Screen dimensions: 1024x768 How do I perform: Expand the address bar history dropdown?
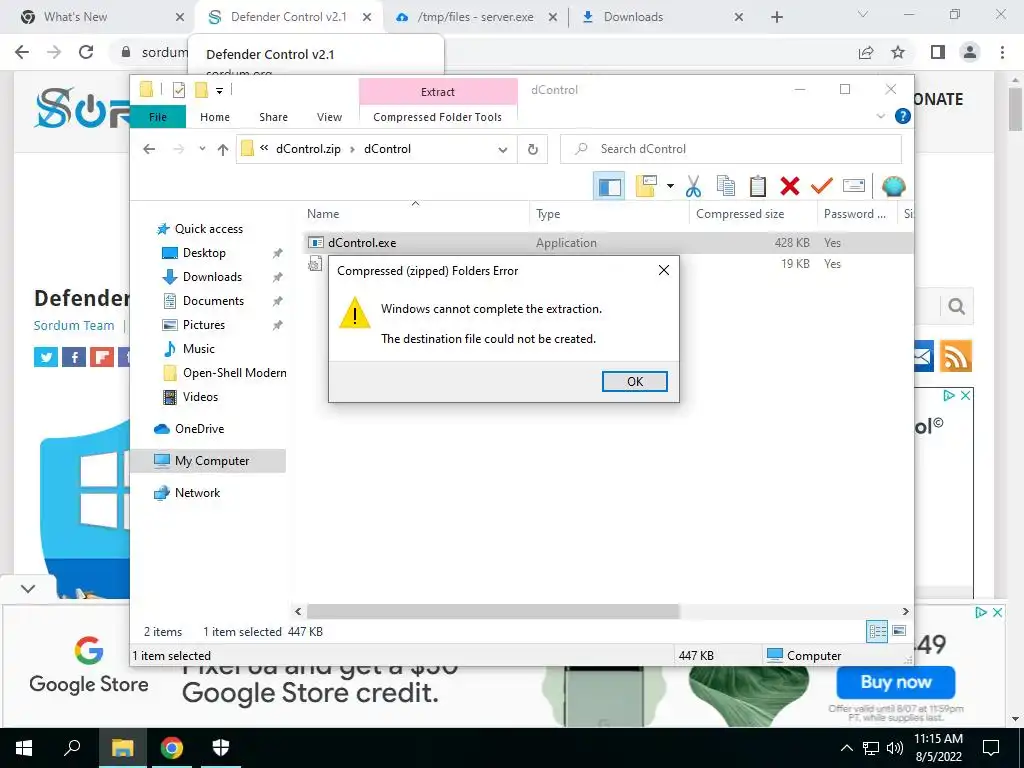[503, 150]
